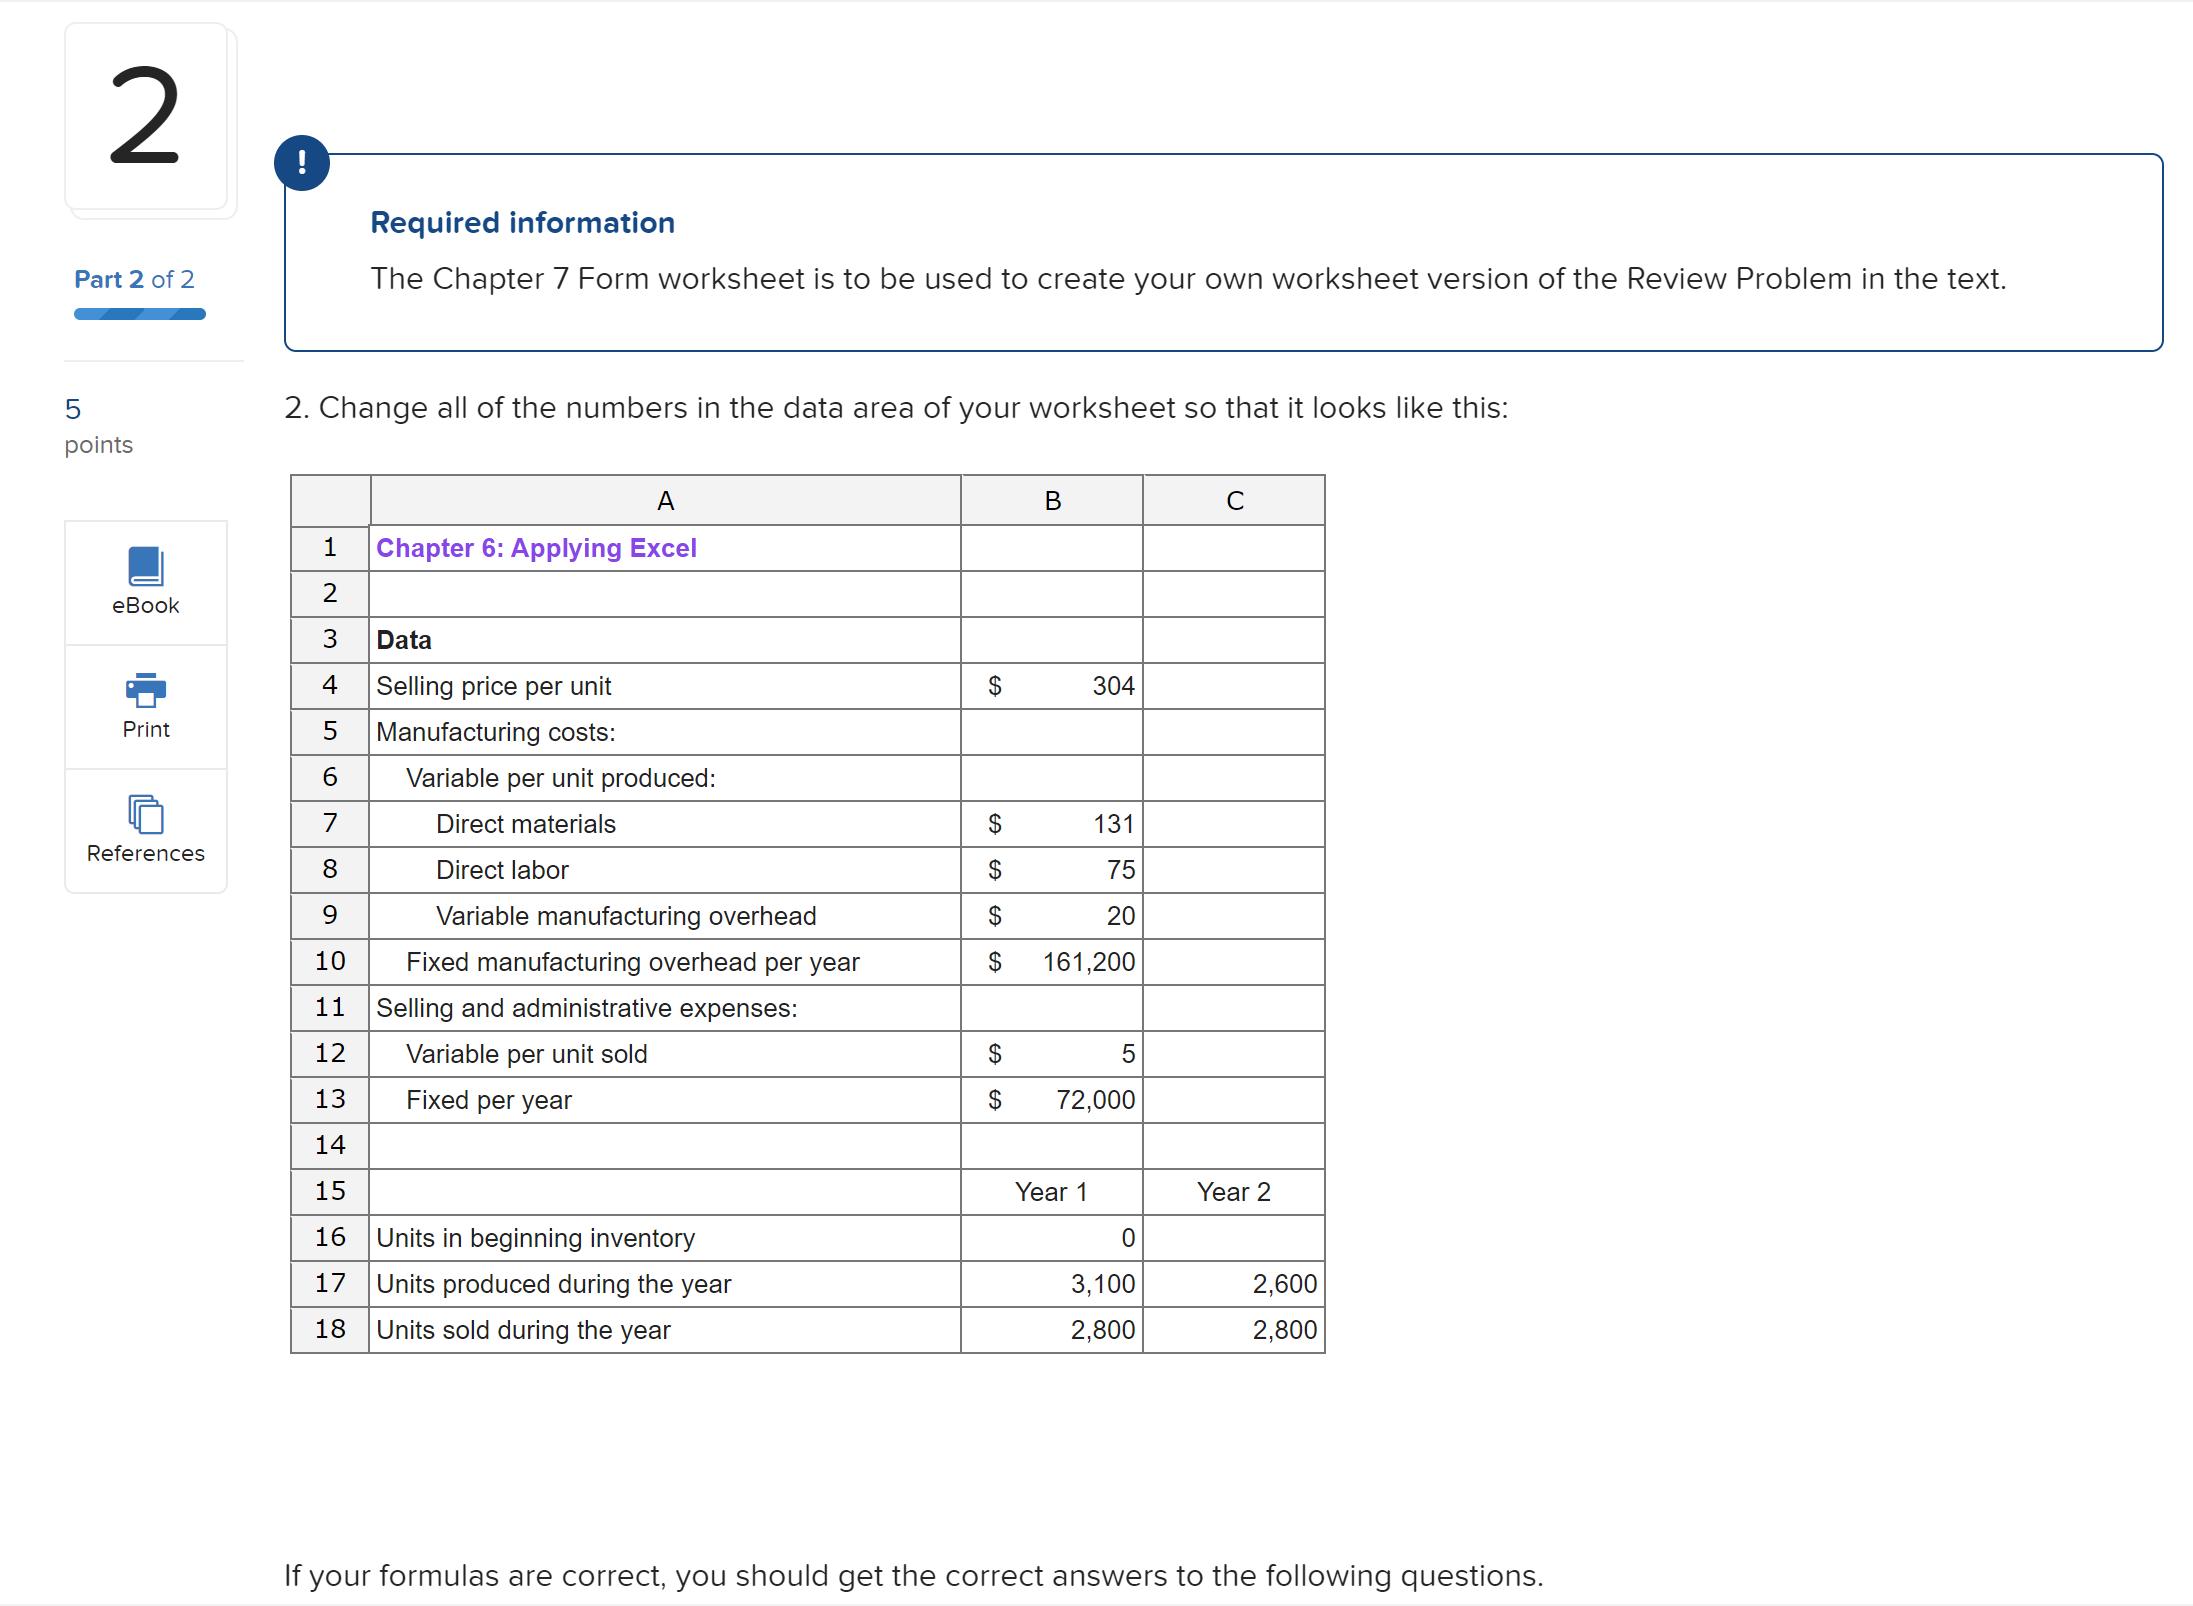
Task: Click the References label text
Action: click(x=146, y=853)
